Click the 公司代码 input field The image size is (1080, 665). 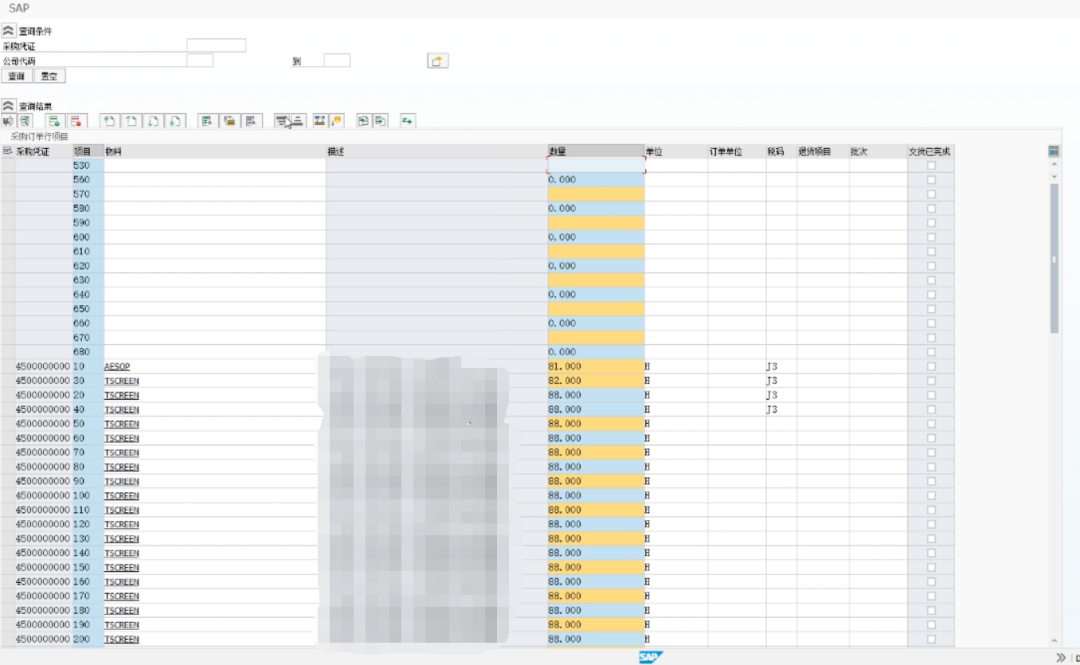click(200, 61)
